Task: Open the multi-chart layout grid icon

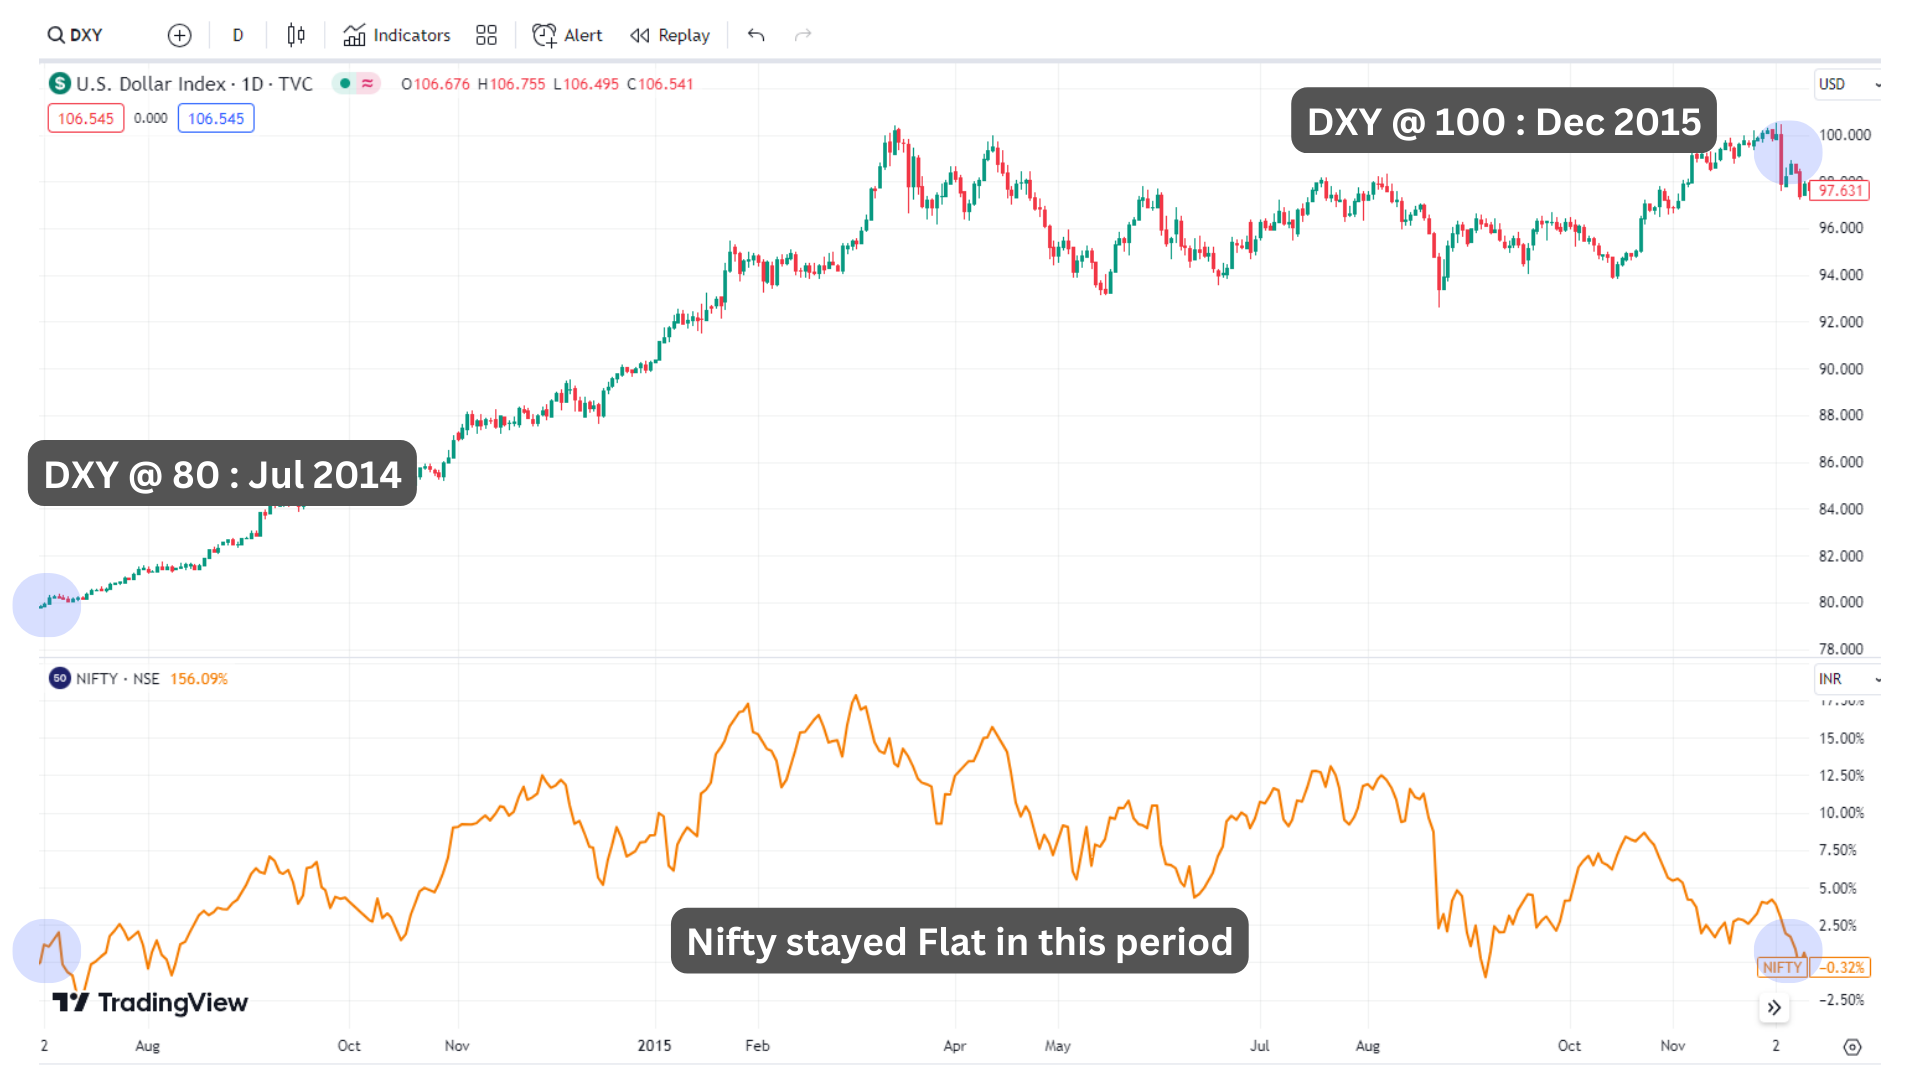Action: point(486,35)
